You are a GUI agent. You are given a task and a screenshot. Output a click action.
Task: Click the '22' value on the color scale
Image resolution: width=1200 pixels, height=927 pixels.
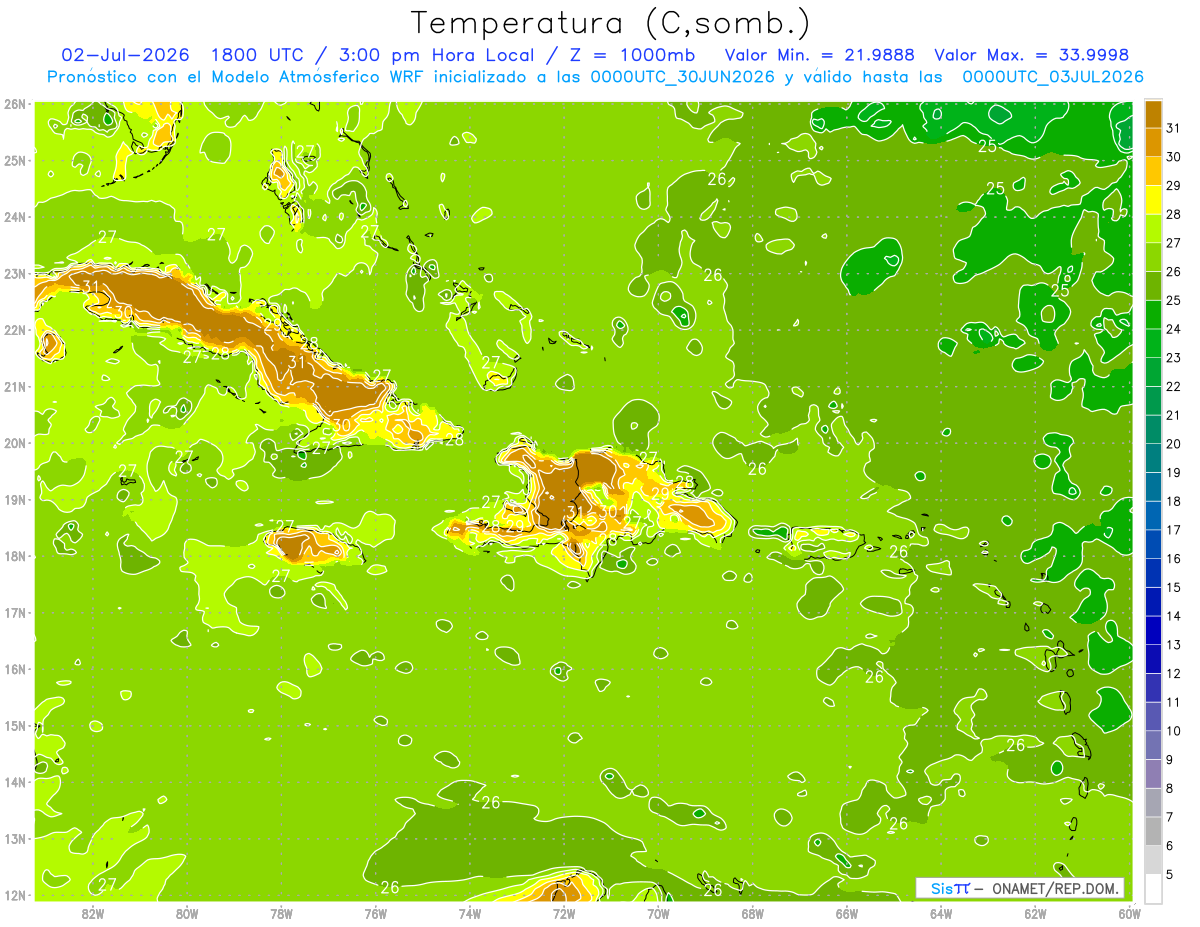pyautogui.click(x=1173, y=386)
